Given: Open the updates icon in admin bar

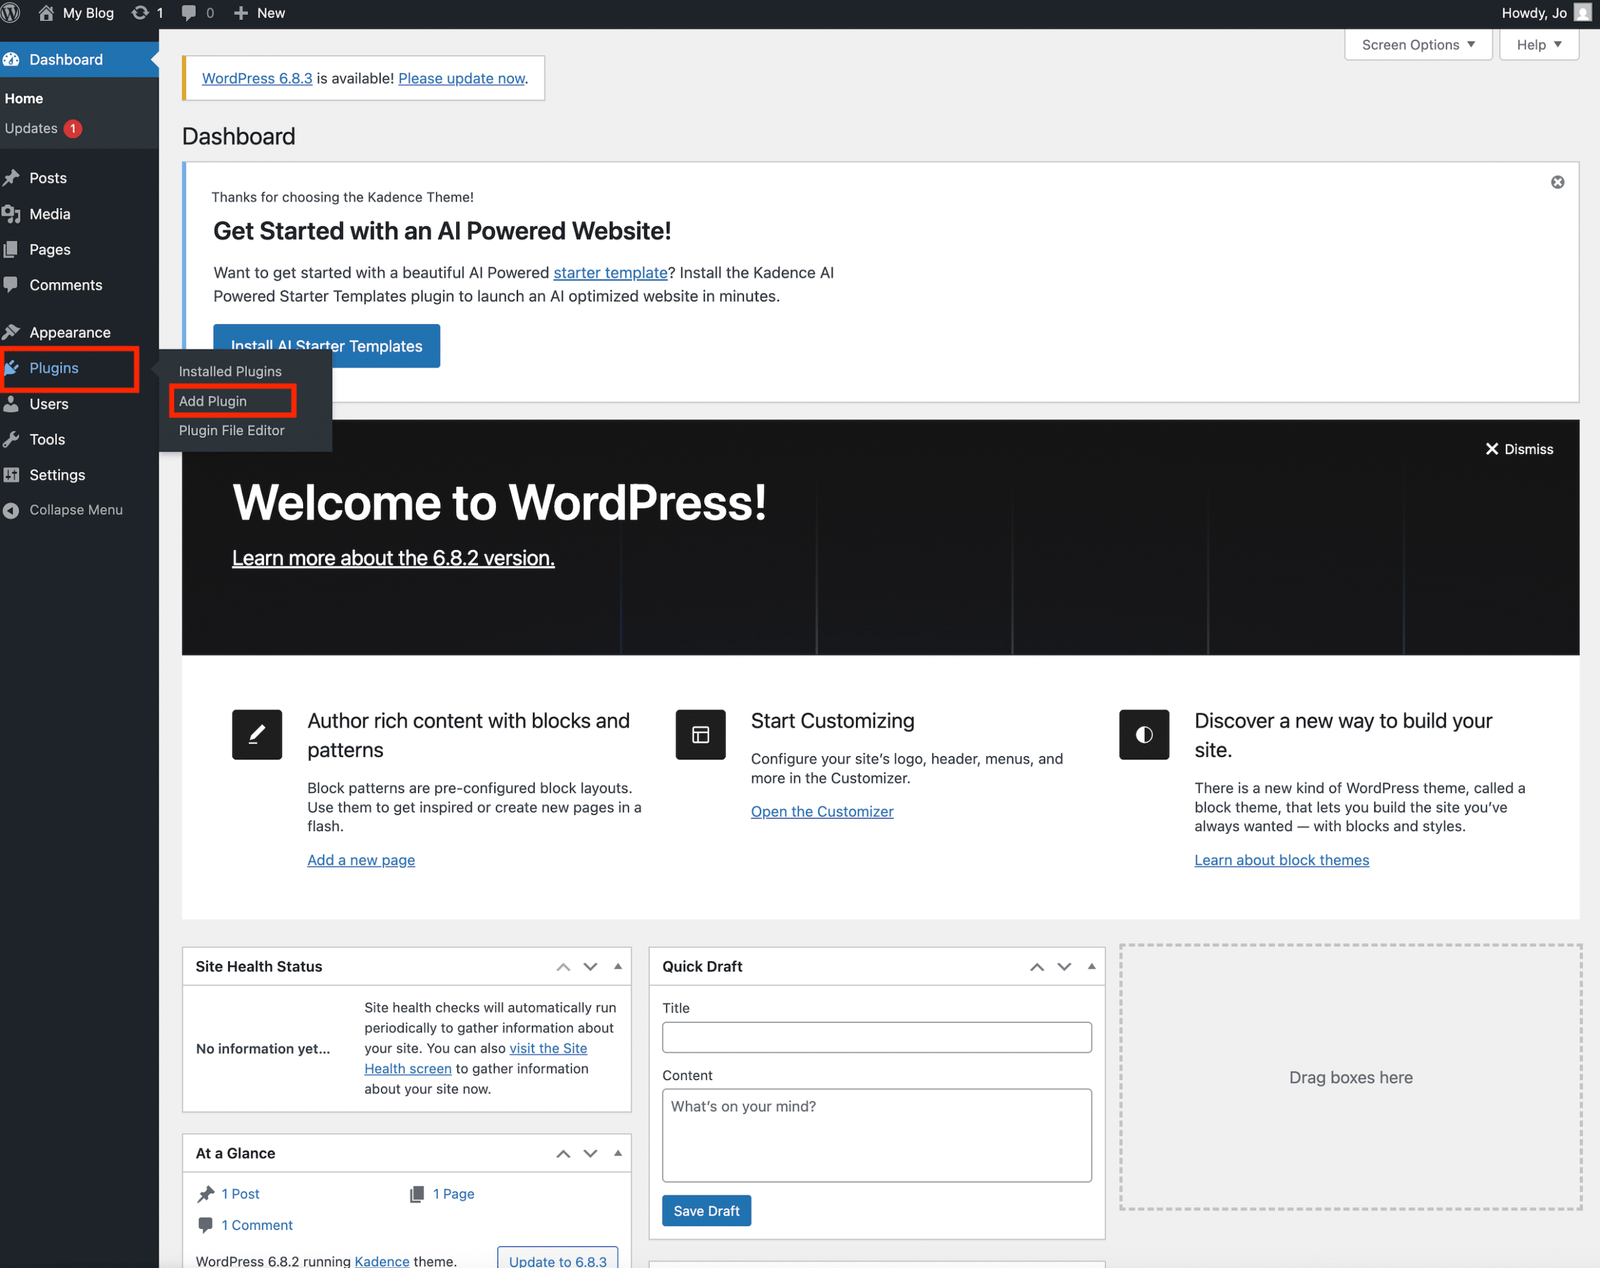Looking at the screenshot, I should click(141, 13).
